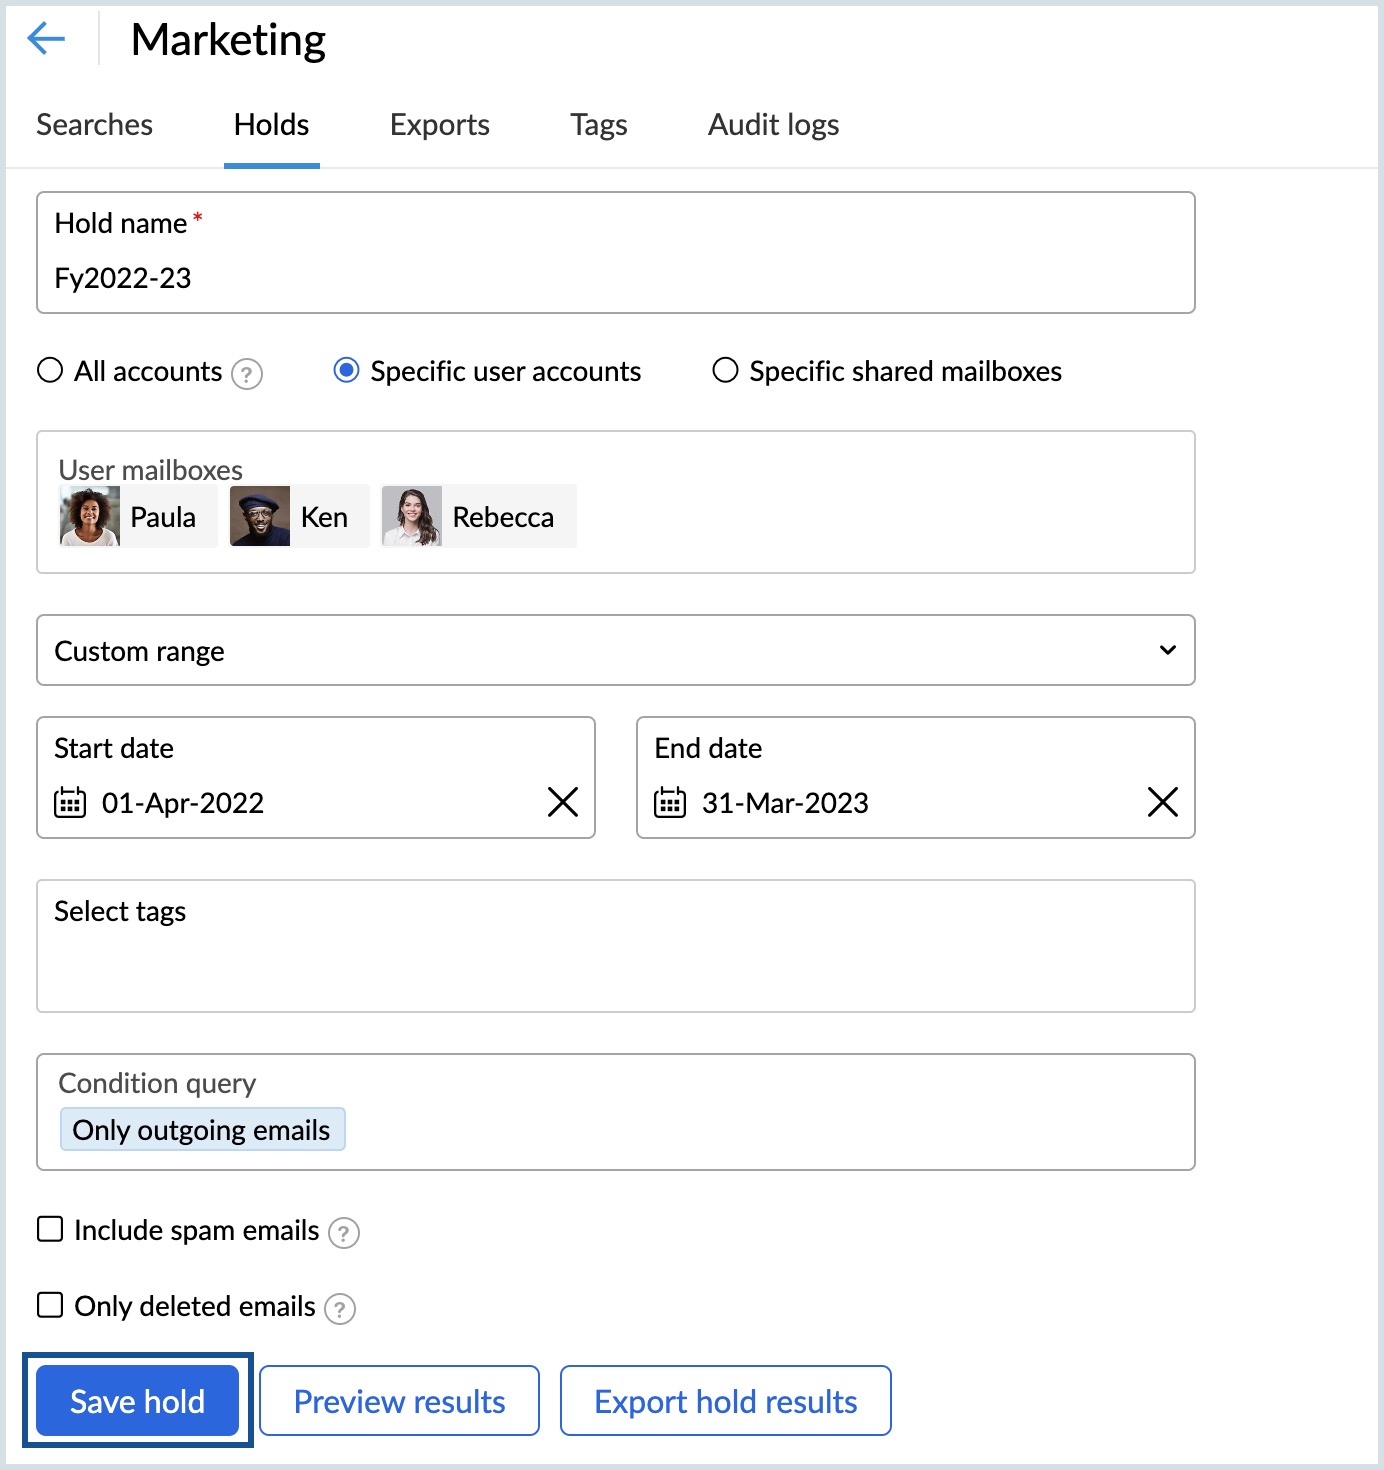Open the Start date calendar icon

pyautogui.click(x=70, y=802)
